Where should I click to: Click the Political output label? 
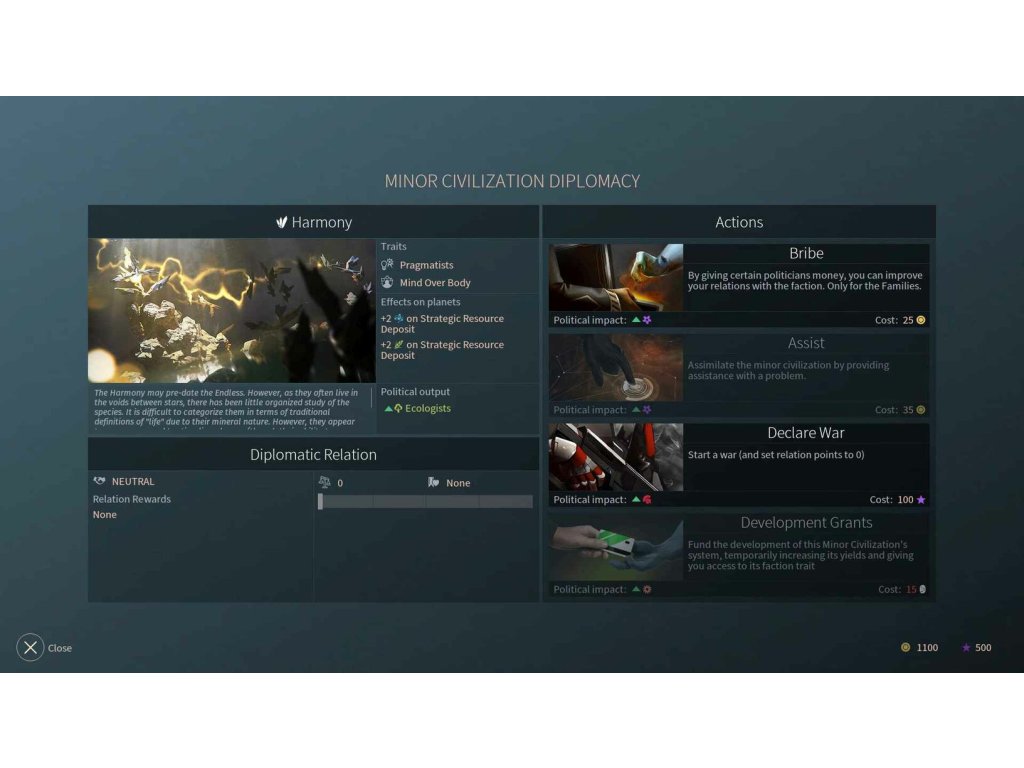pyautogui.click(x=415, y=391)
